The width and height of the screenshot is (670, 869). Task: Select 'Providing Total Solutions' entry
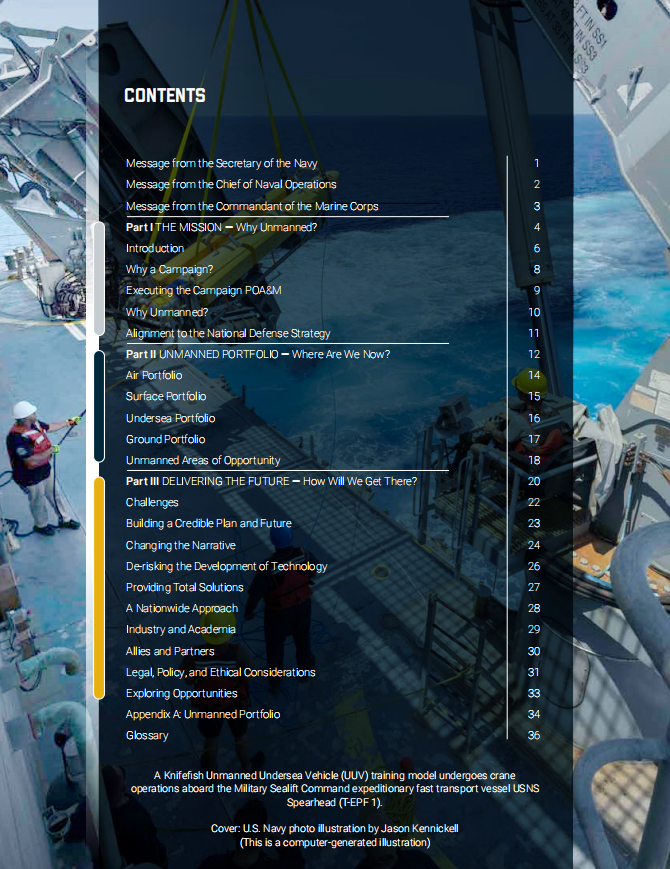pyautogui.click(x=185, y=587)
